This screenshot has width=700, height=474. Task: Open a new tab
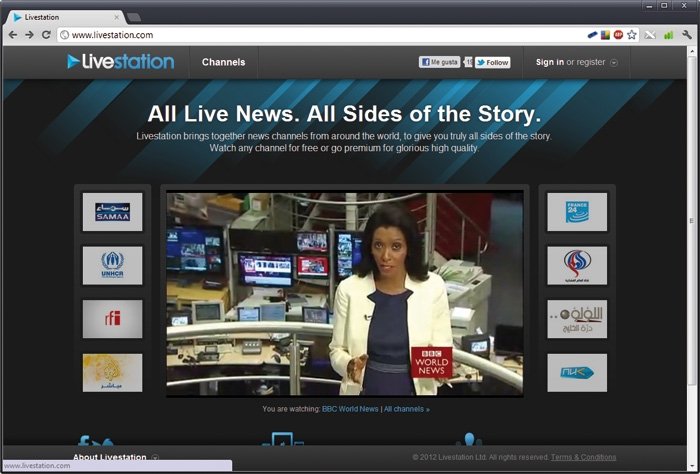pyautogui.click(x=134, y=17)
